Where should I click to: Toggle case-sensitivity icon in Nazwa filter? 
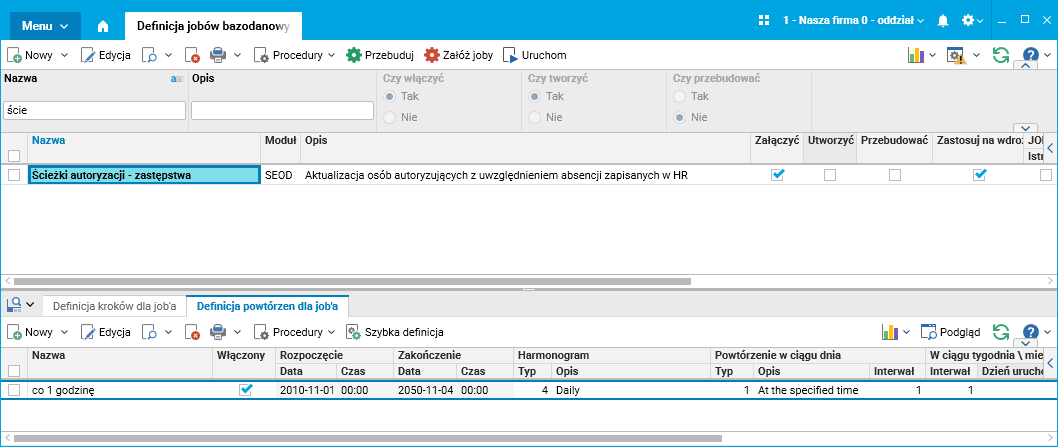[177, 79]
